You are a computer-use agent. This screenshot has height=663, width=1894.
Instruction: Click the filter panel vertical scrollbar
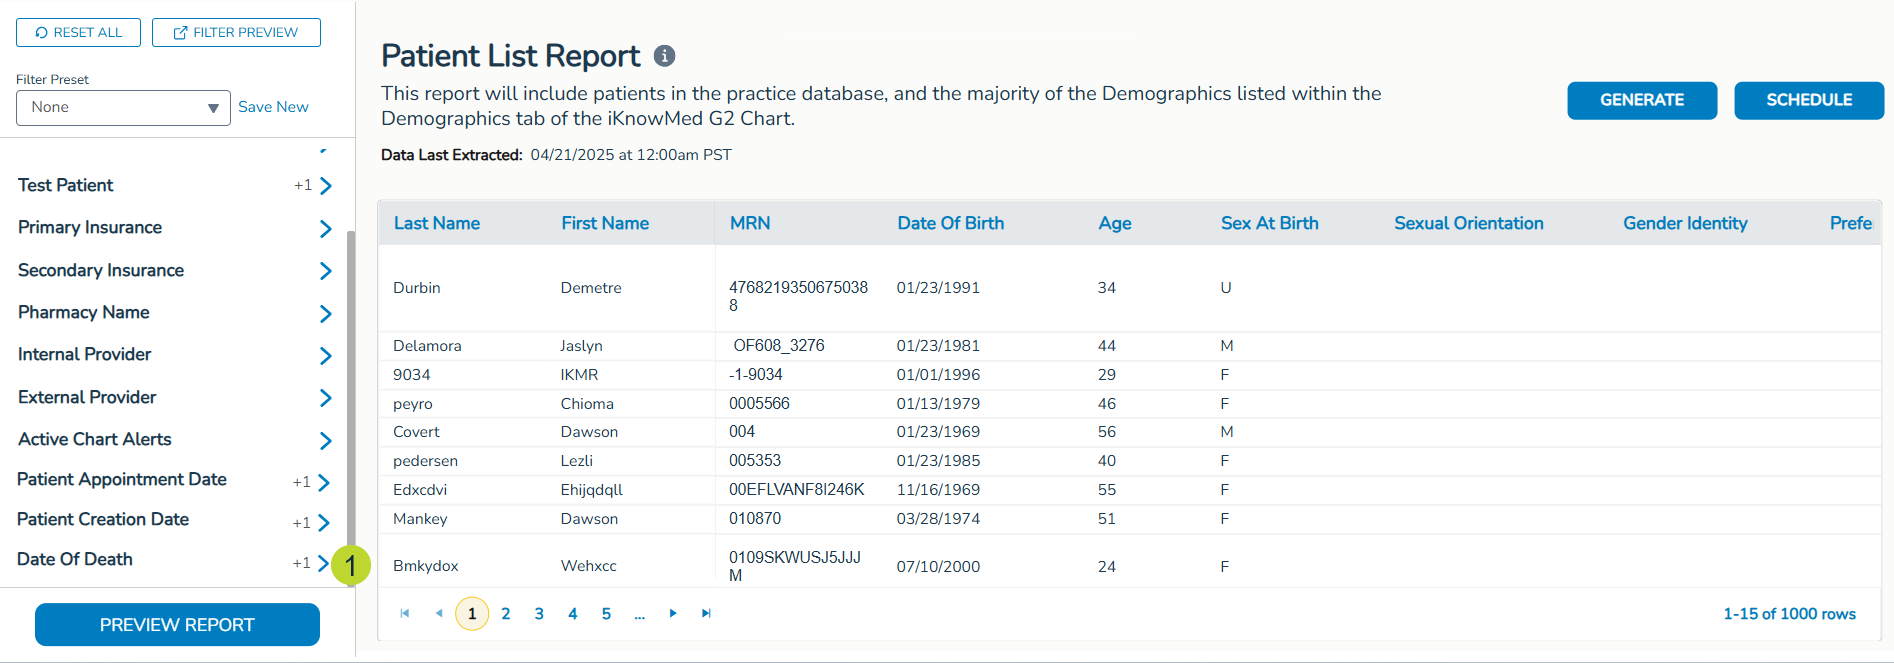pyautogui.click(x=350, y=400)
